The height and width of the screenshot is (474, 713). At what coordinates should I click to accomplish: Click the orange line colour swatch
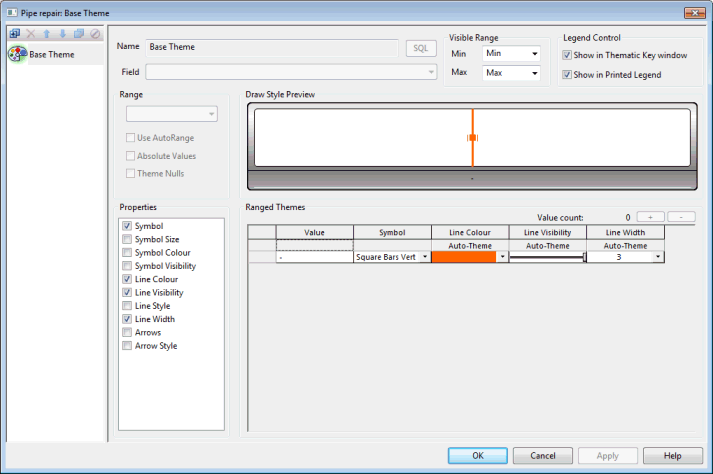(464, 257)
